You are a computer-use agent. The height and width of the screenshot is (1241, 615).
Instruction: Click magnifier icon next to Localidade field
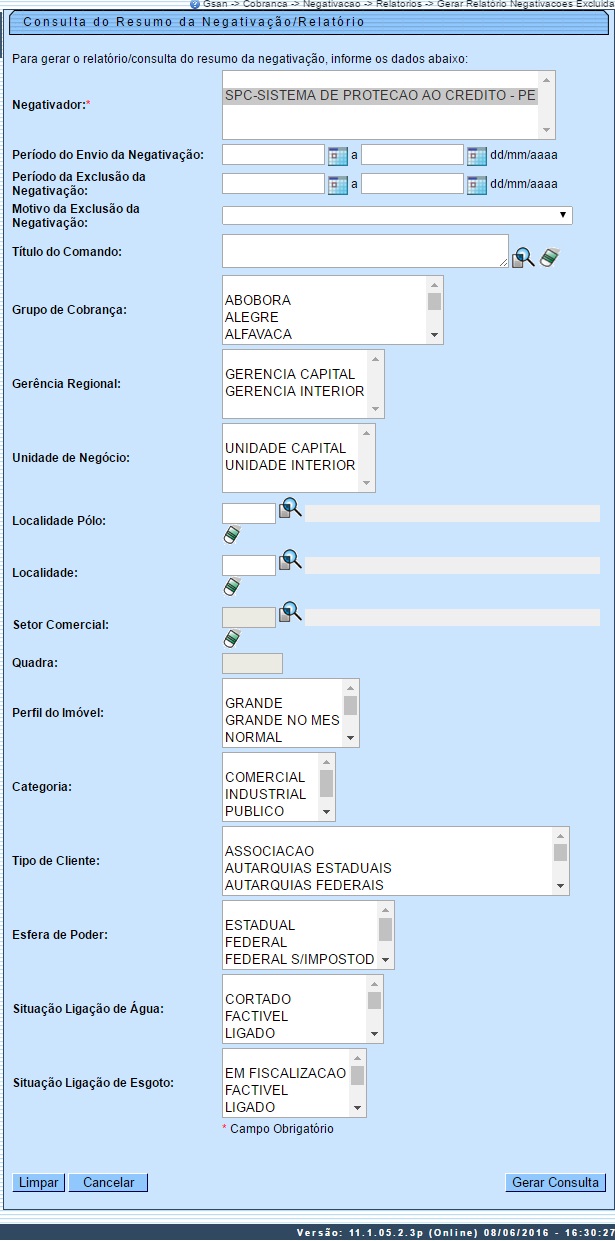tap(290, 560)
